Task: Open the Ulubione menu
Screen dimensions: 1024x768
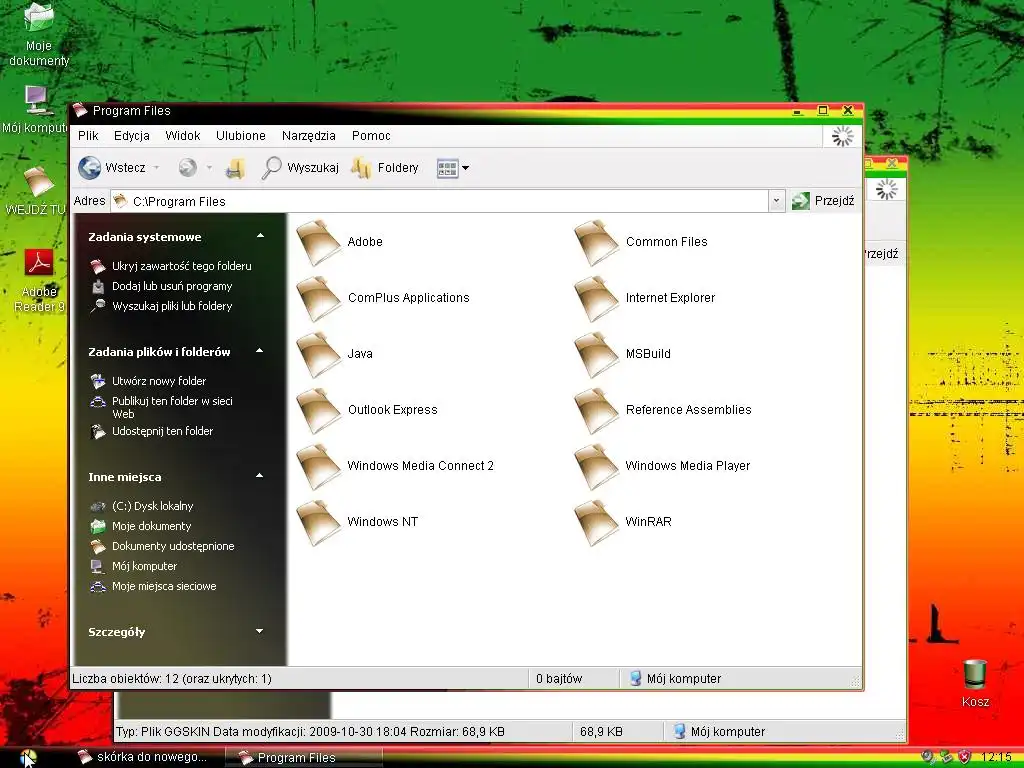Action: [241, 136]
